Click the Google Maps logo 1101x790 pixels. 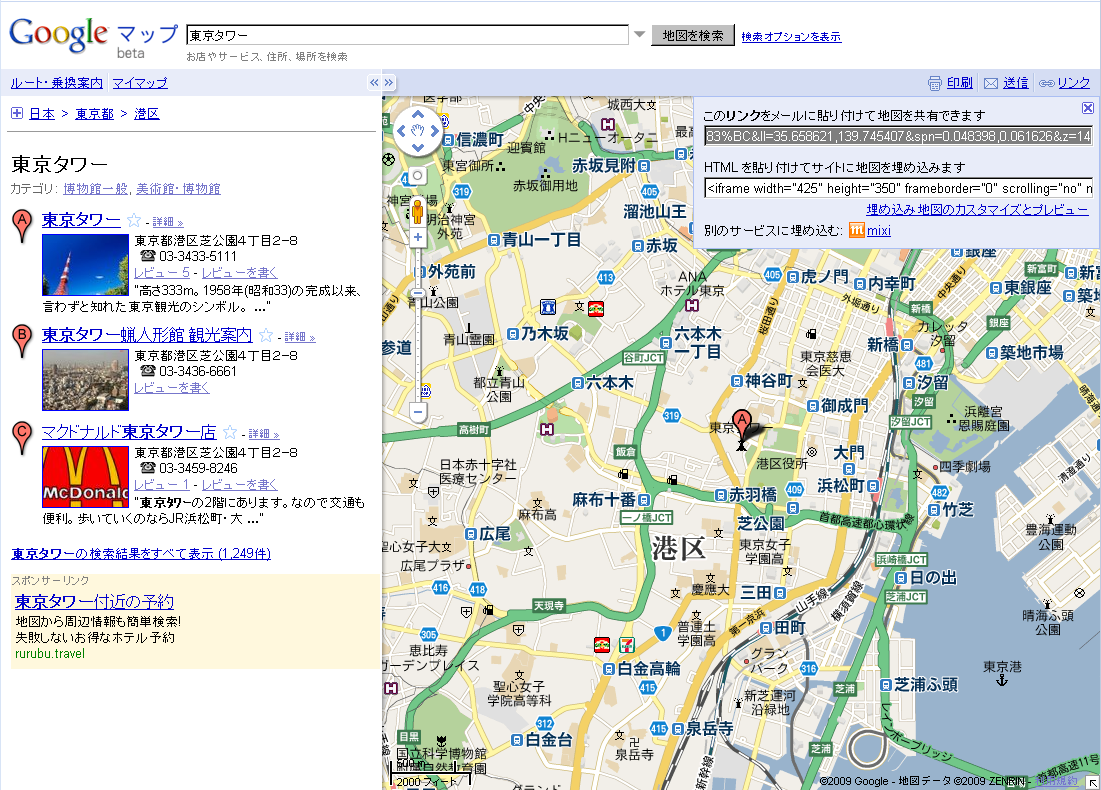[x=93, y=37]
